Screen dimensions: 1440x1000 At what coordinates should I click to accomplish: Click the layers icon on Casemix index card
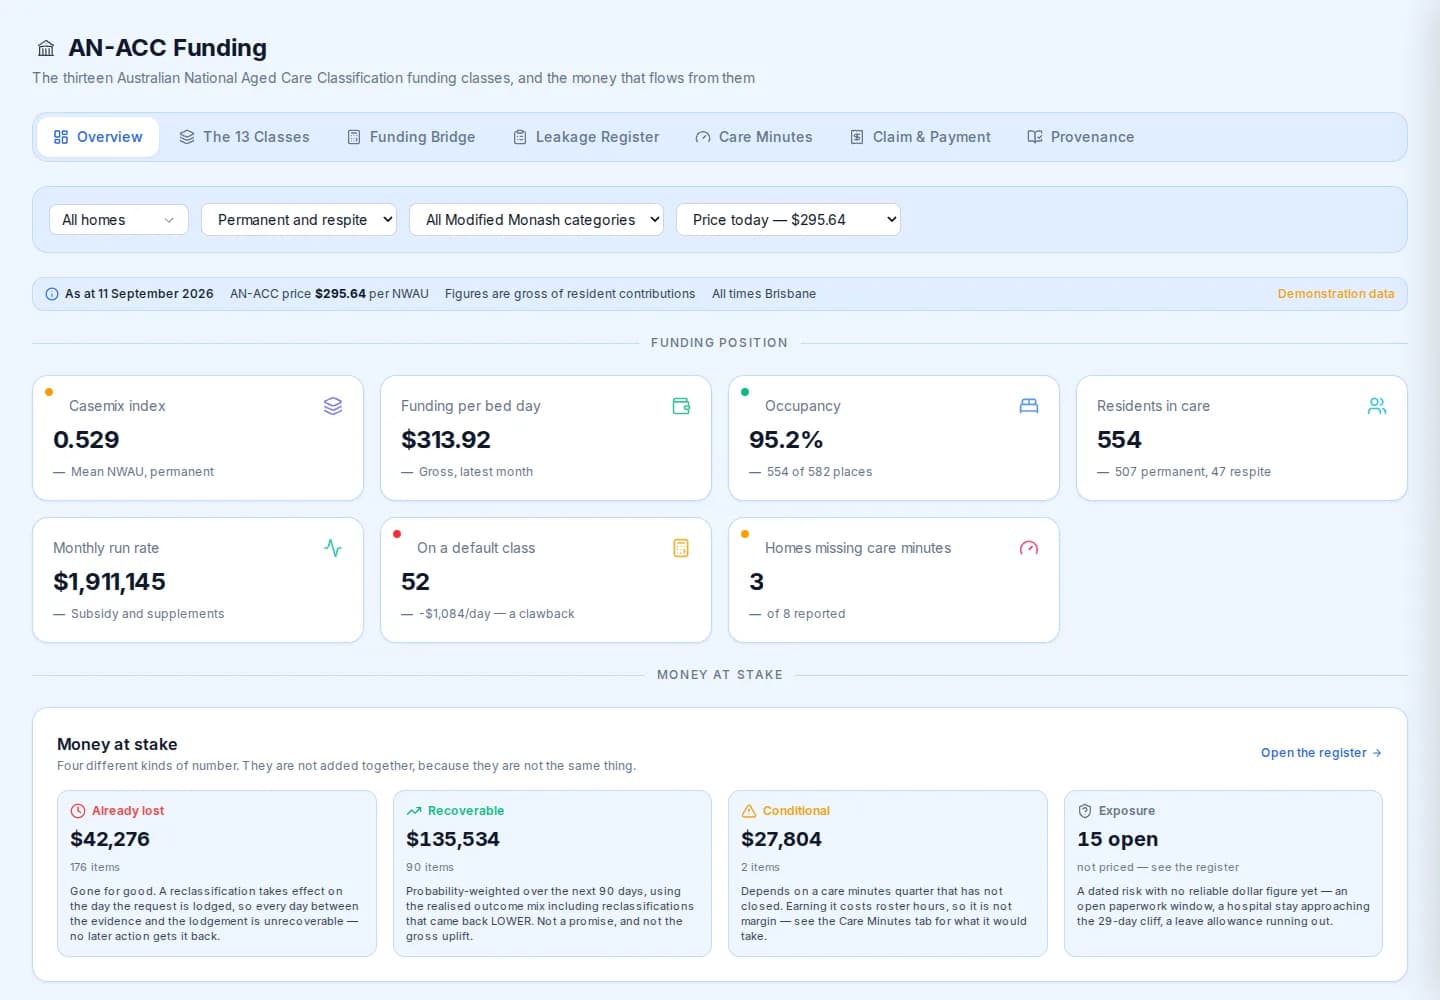pos(333,406)
